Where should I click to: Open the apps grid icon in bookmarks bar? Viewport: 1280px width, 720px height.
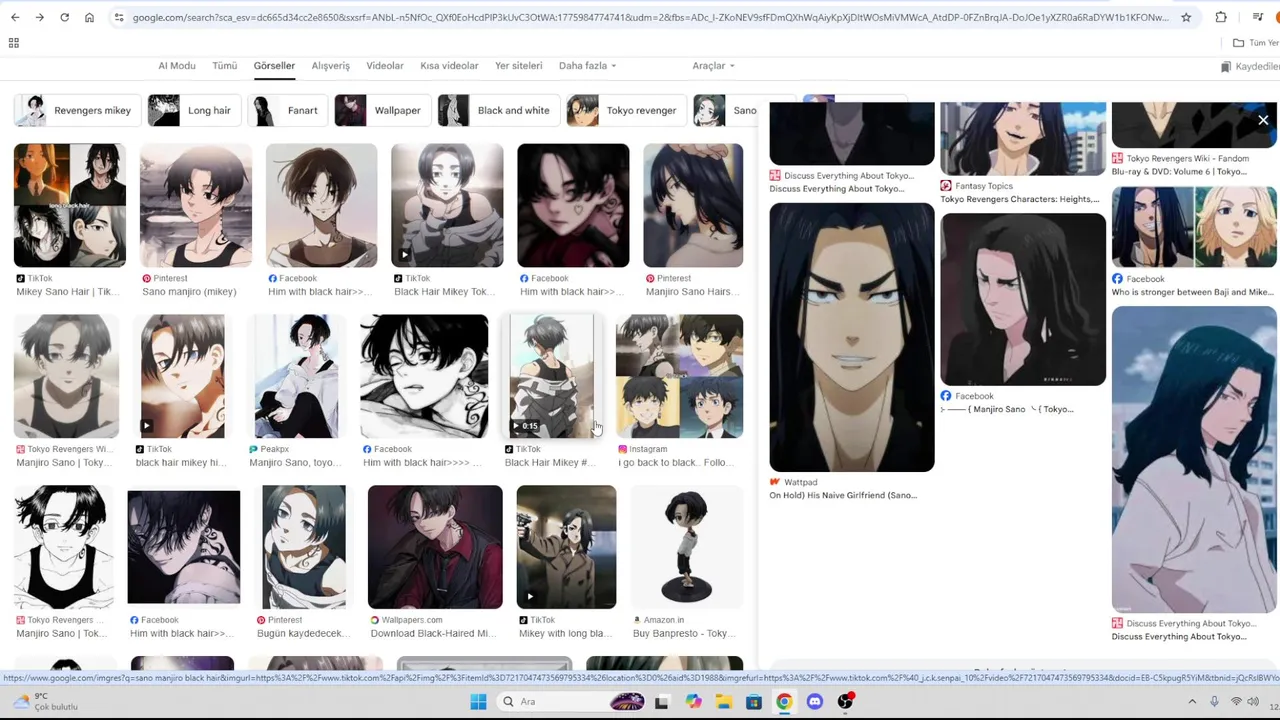pyautogui.click(x=14, y=42)
